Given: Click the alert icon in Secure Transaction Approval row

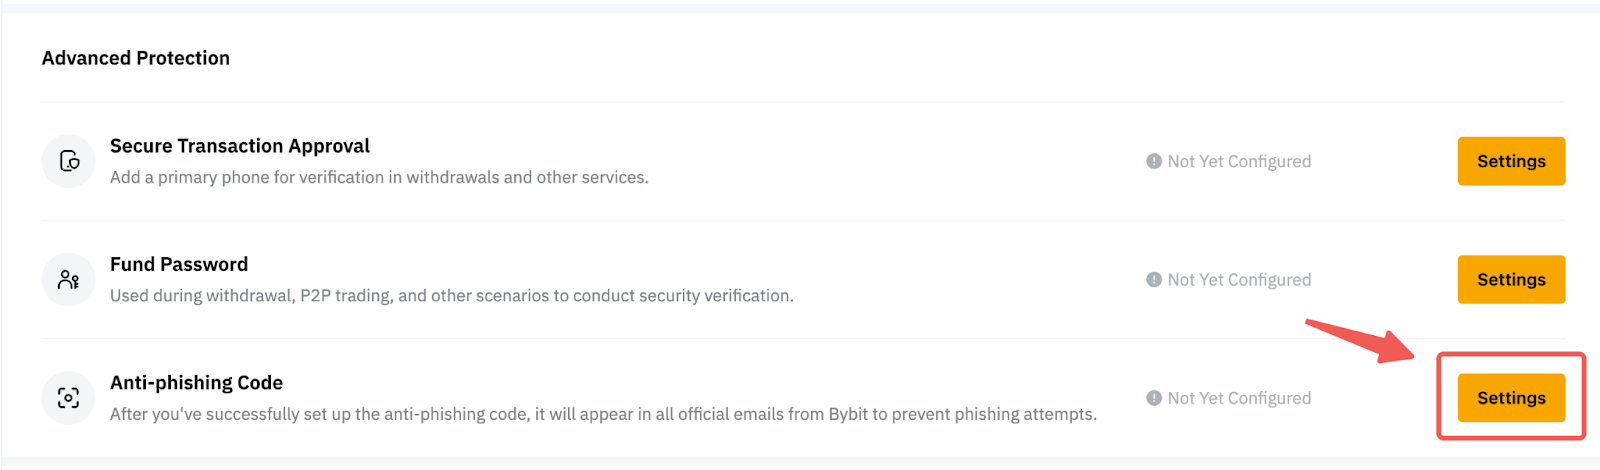Looking at the screenshot, I should (x=1154, y=161).
